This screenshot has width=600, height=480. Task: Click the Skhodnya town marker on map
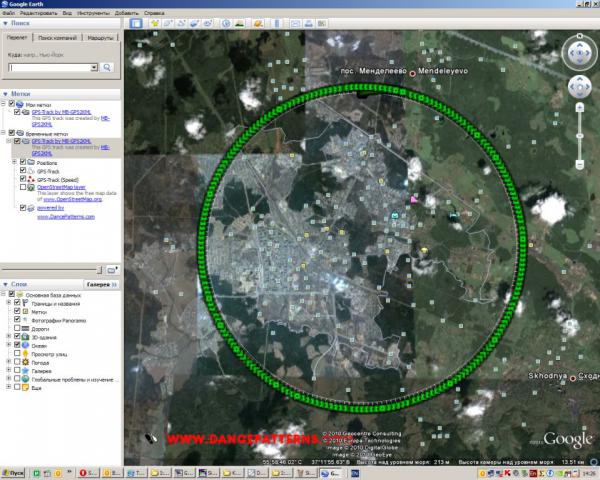tap(572, 378)
